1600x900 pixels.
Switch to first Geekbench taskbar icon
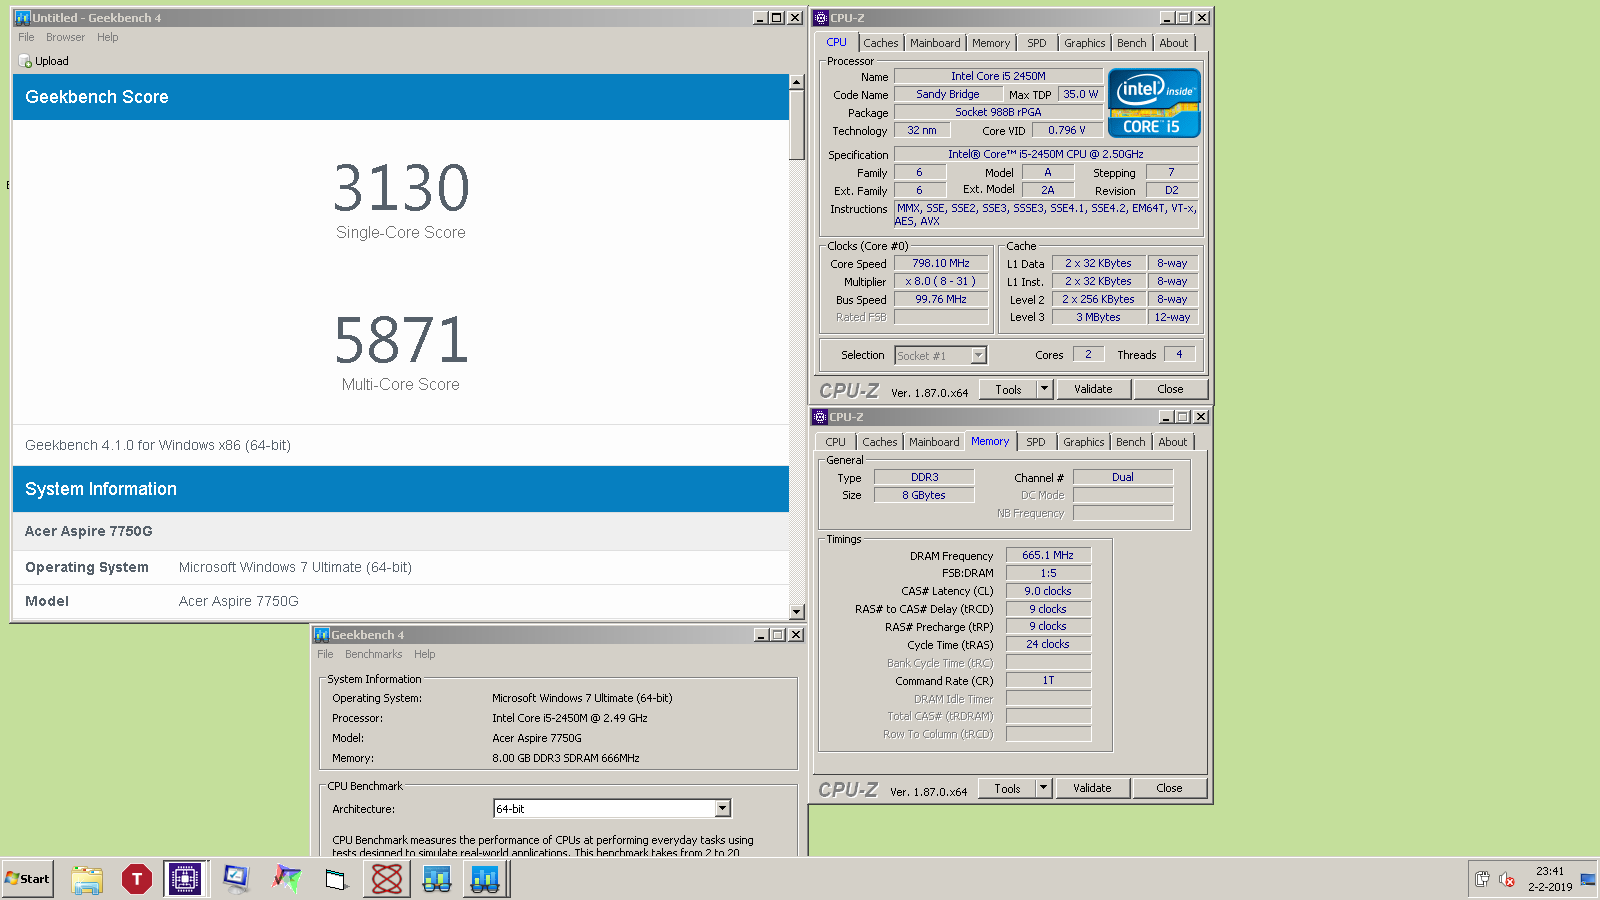click(x=437, y=879)
